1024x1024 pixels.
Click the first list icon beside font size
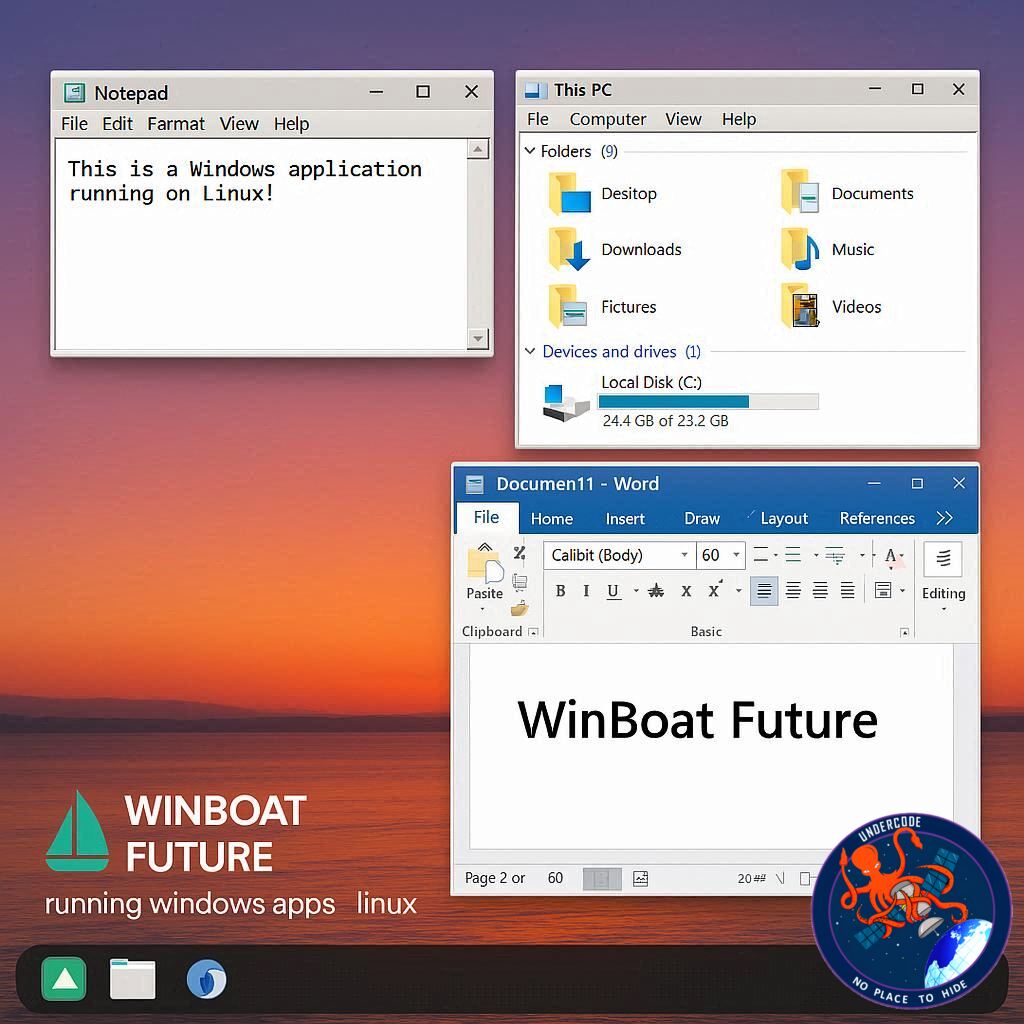tap(761, 555)
